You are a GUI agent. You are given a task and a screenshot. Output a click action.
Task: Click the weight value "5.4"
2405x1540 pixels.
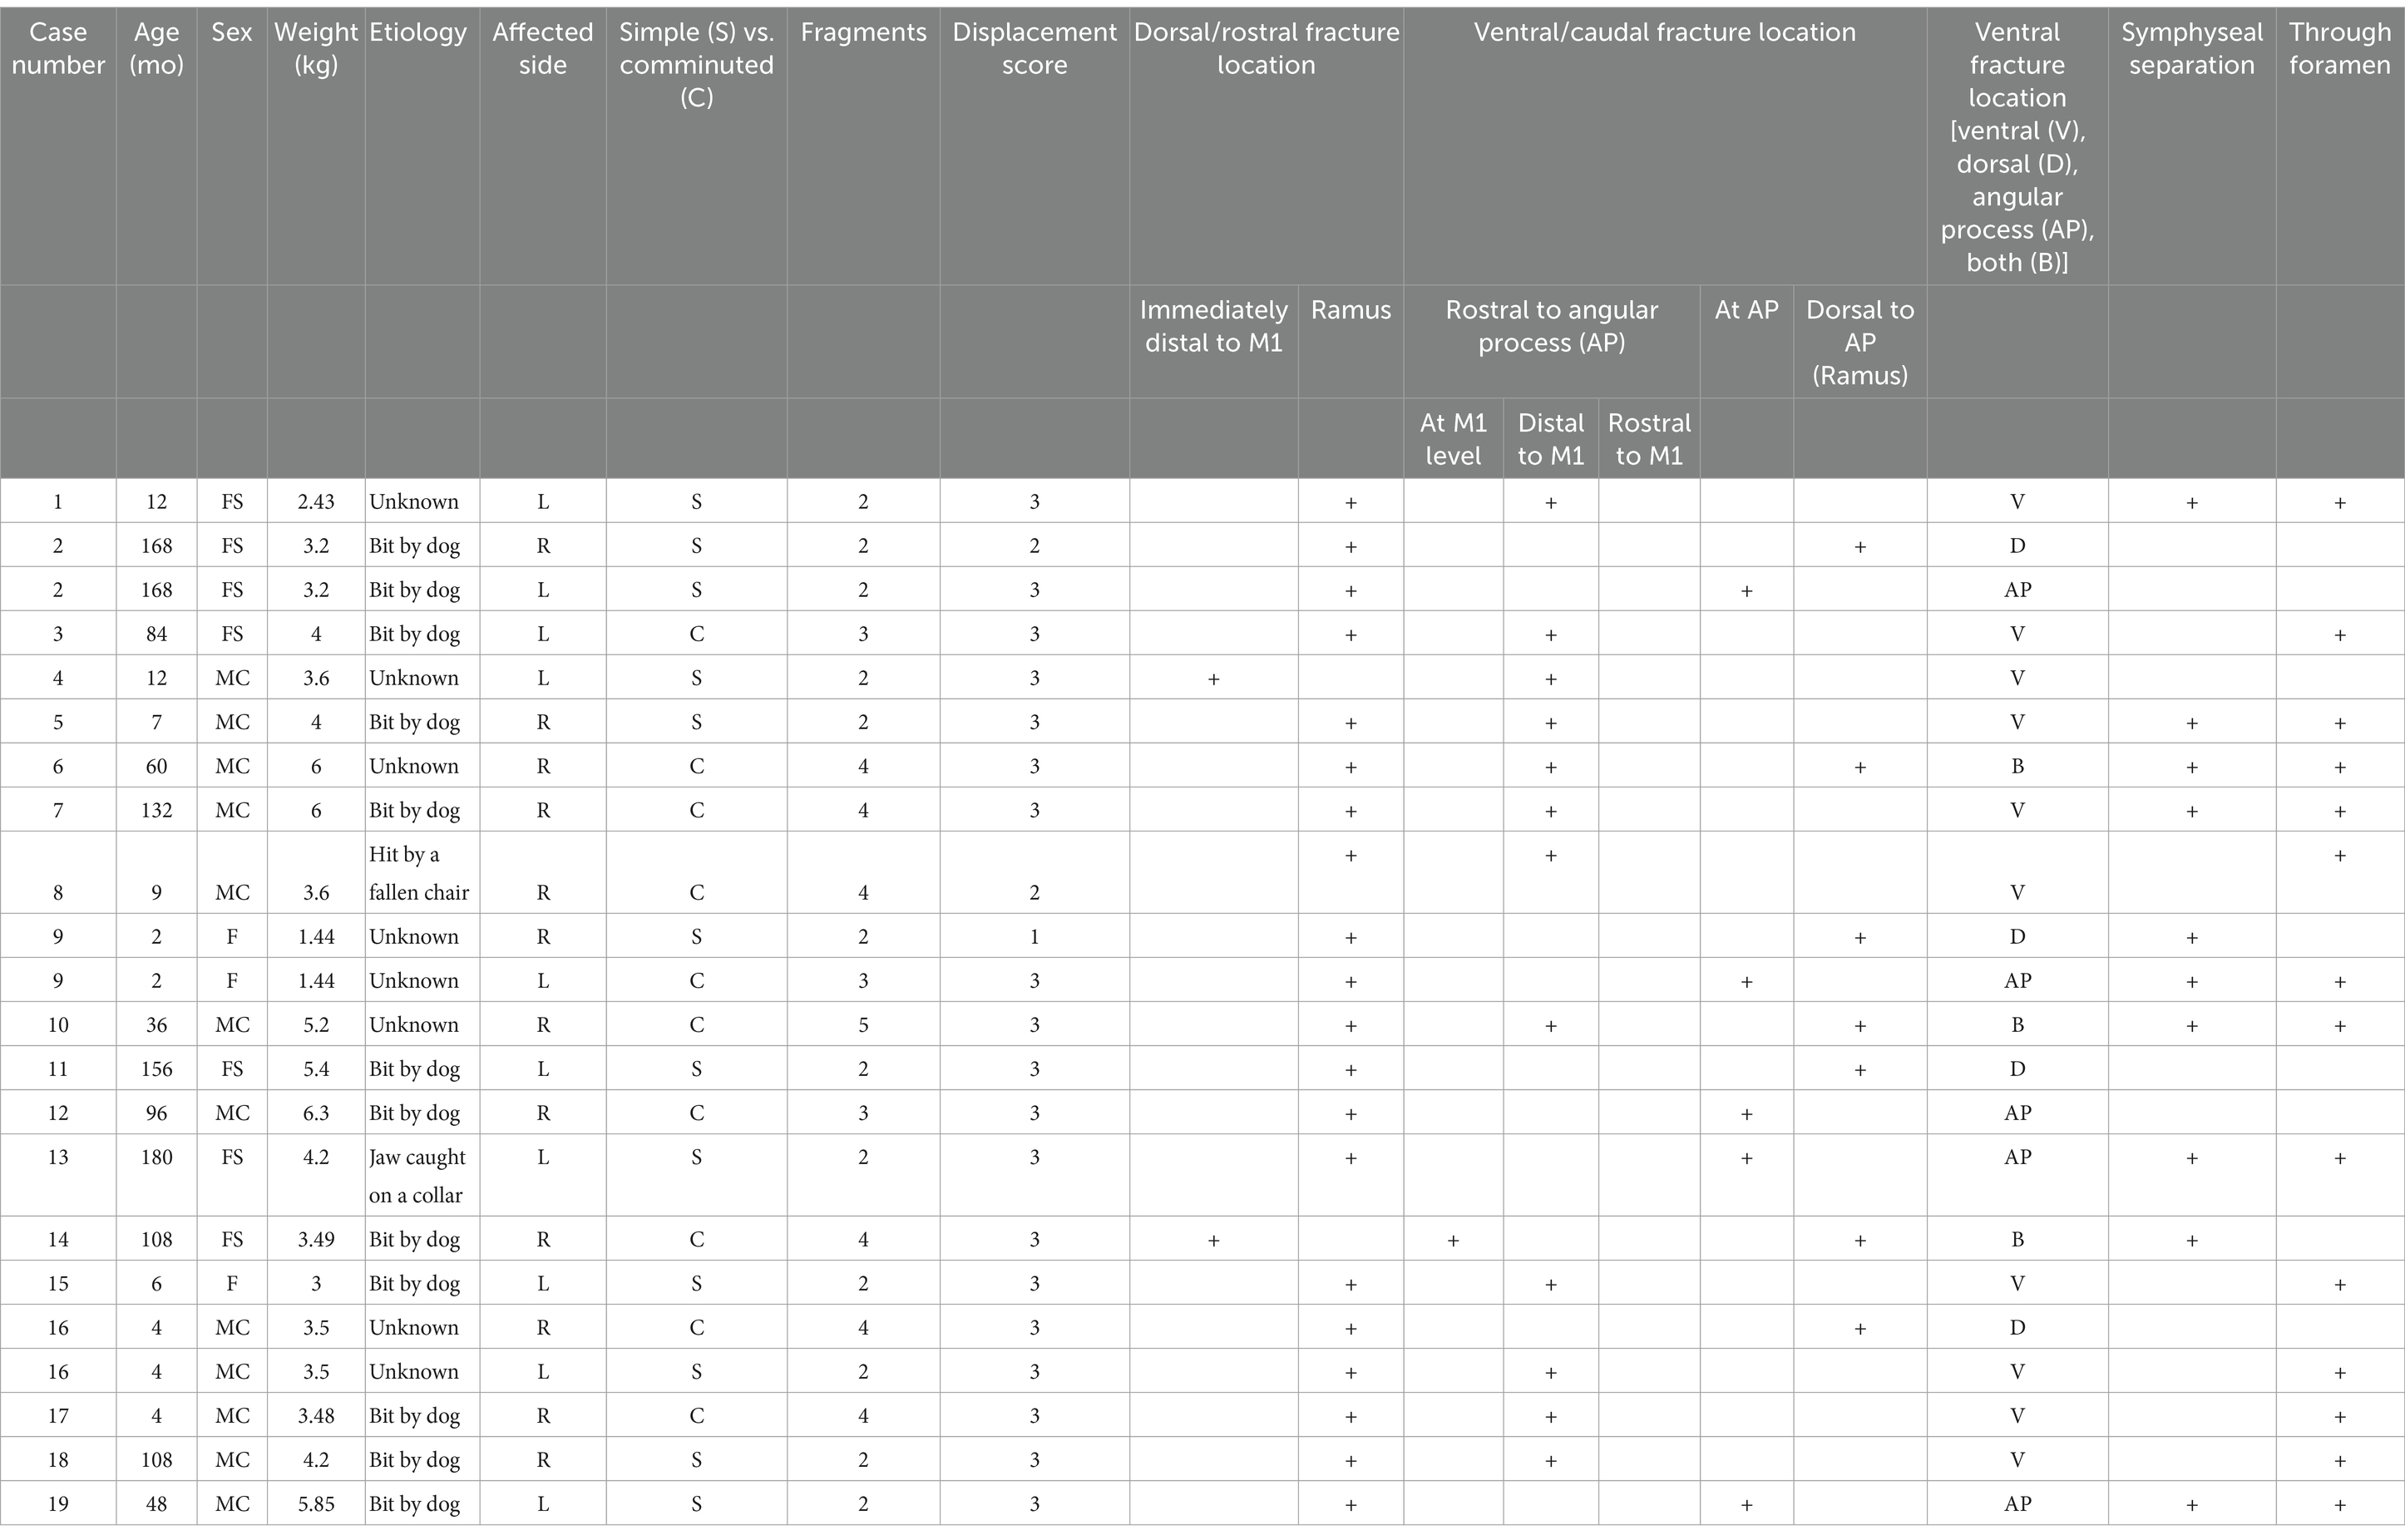pyautogui.click(x=316, y=1069)
